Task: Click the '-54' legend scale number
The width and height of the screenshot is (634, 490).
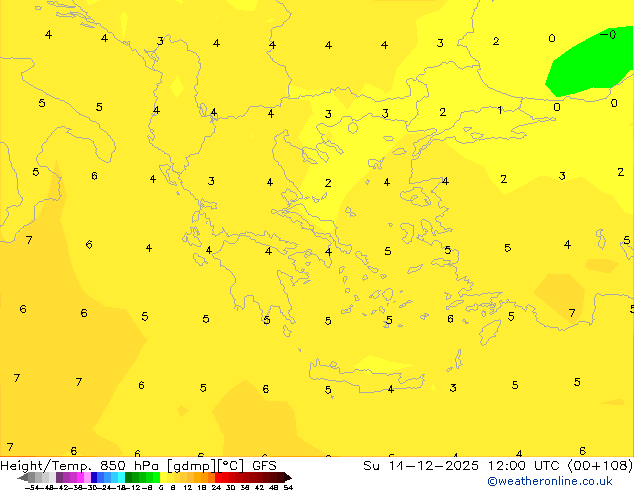Action: point(34,488)
